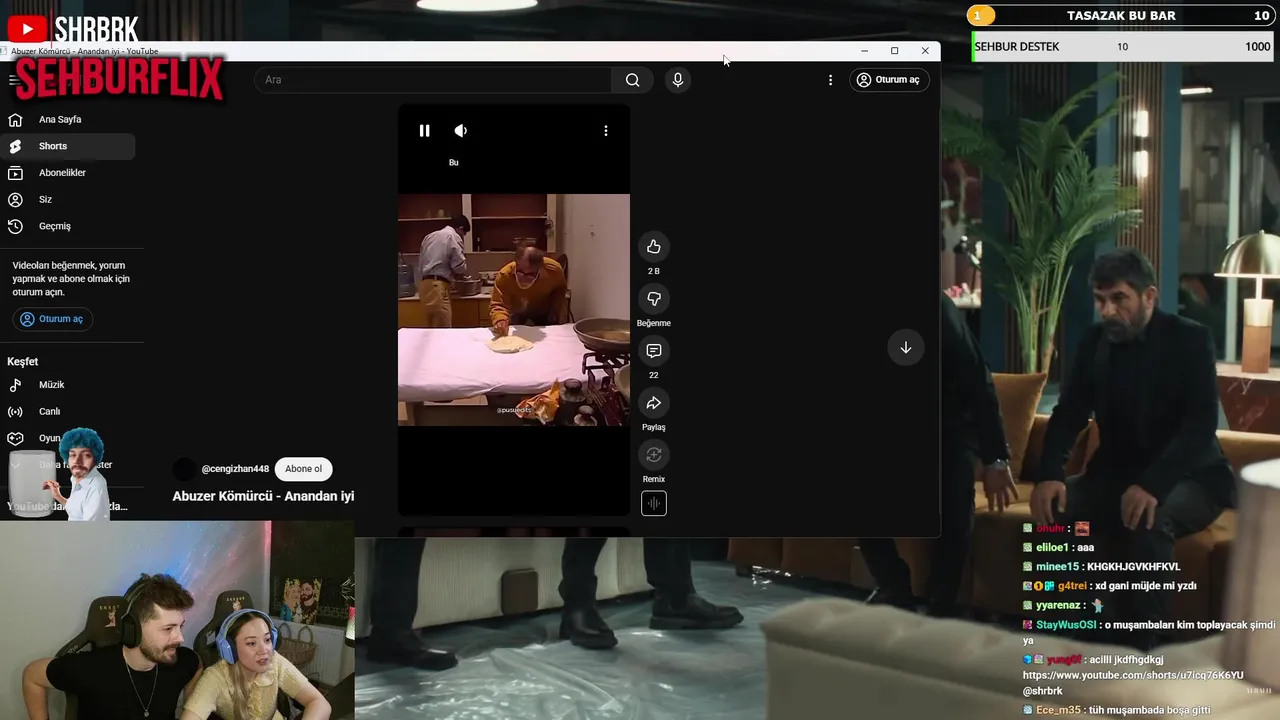Go to the next Short arrow
1280x720 pixels.
tap(906, 348)
